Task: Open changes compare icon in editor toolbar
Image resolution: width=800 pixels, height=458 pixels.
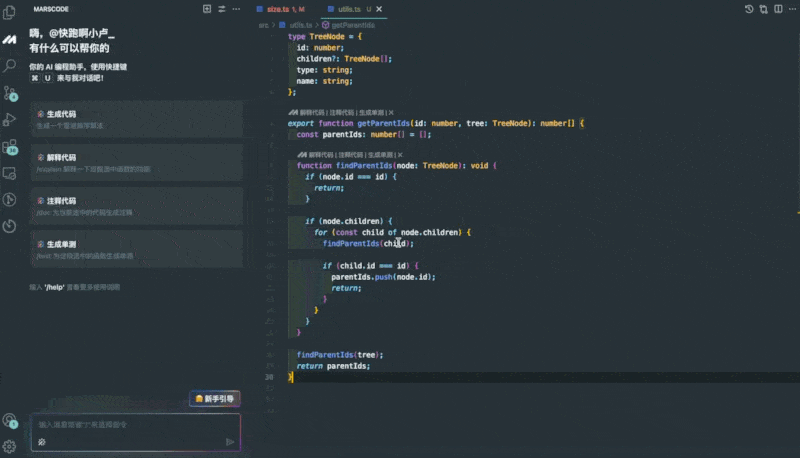Action: 764,9
